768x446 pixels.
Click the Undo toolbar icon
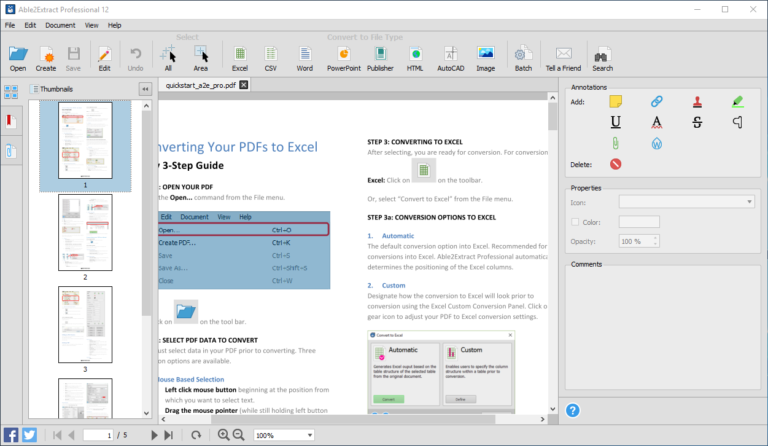136,54
